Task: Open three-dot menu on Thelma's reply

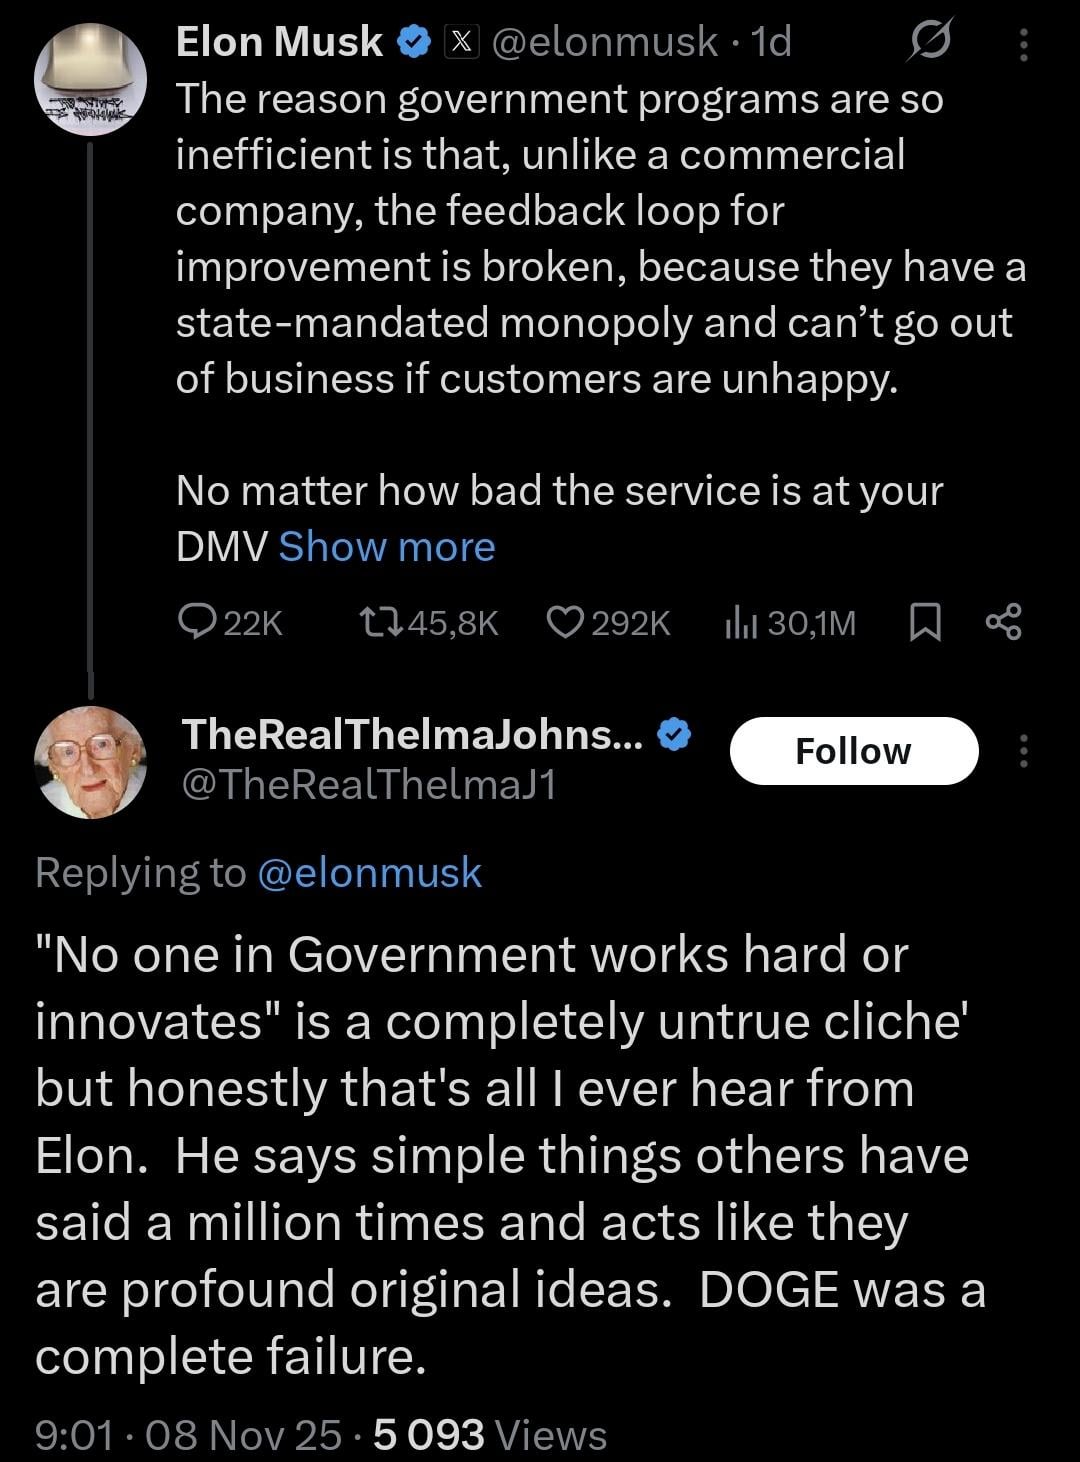Action: point(1023,751)
